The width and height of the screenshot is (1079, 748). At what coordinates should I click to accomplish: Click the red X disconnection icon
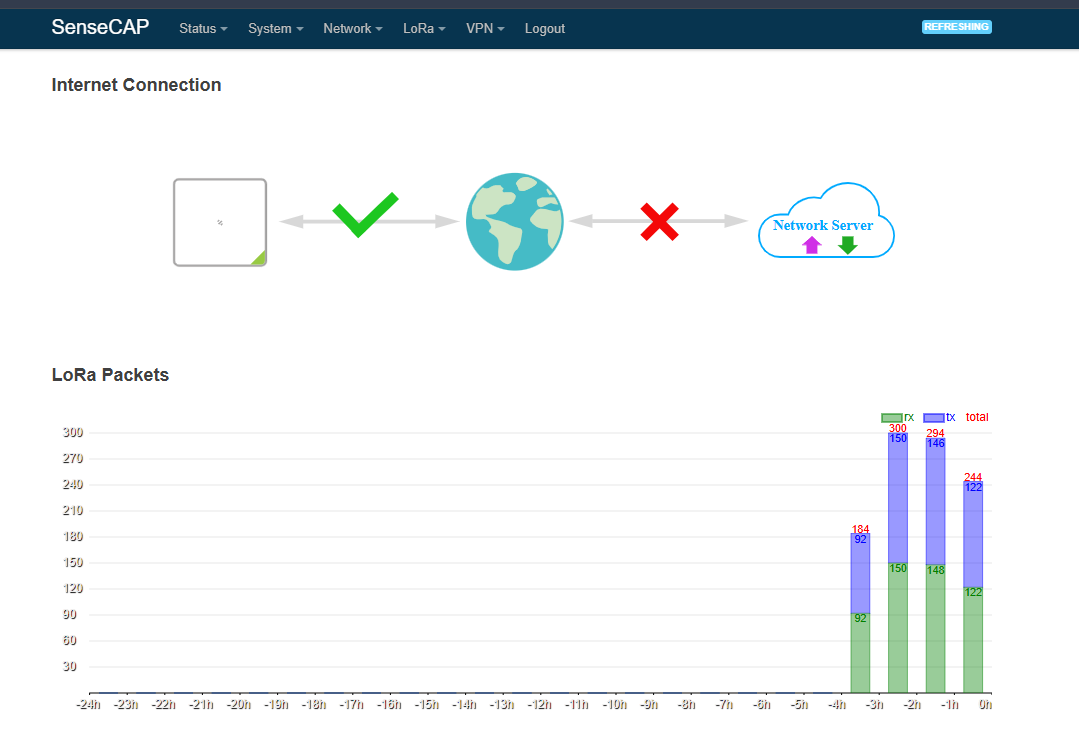[x=659, y=221]
